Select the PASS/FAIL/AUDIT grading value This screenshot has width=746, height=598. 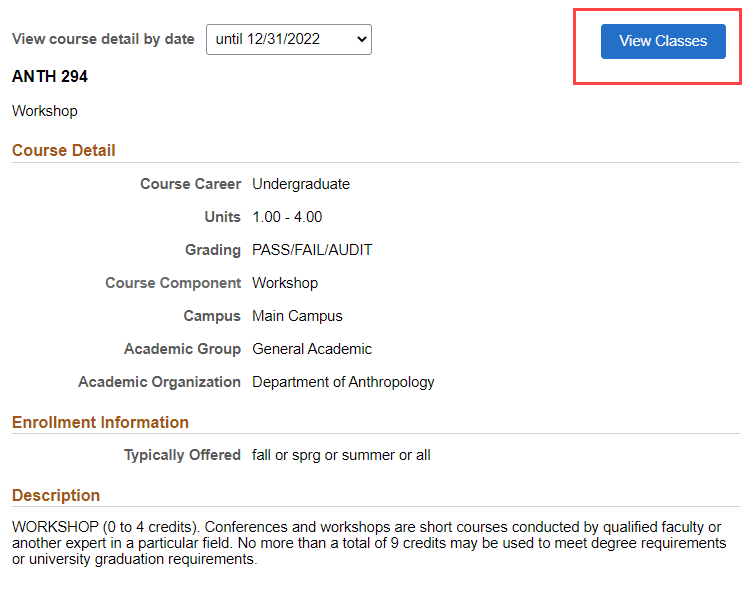[x=312, y=250]
